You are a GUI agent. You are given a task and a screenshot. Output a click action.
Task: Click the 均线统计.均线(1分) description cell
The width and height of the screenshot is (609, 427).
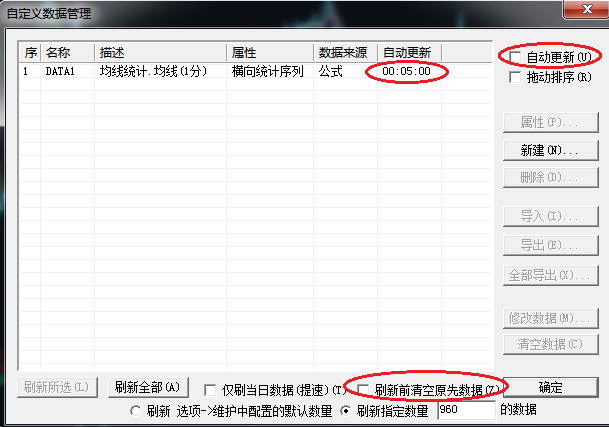153,71
